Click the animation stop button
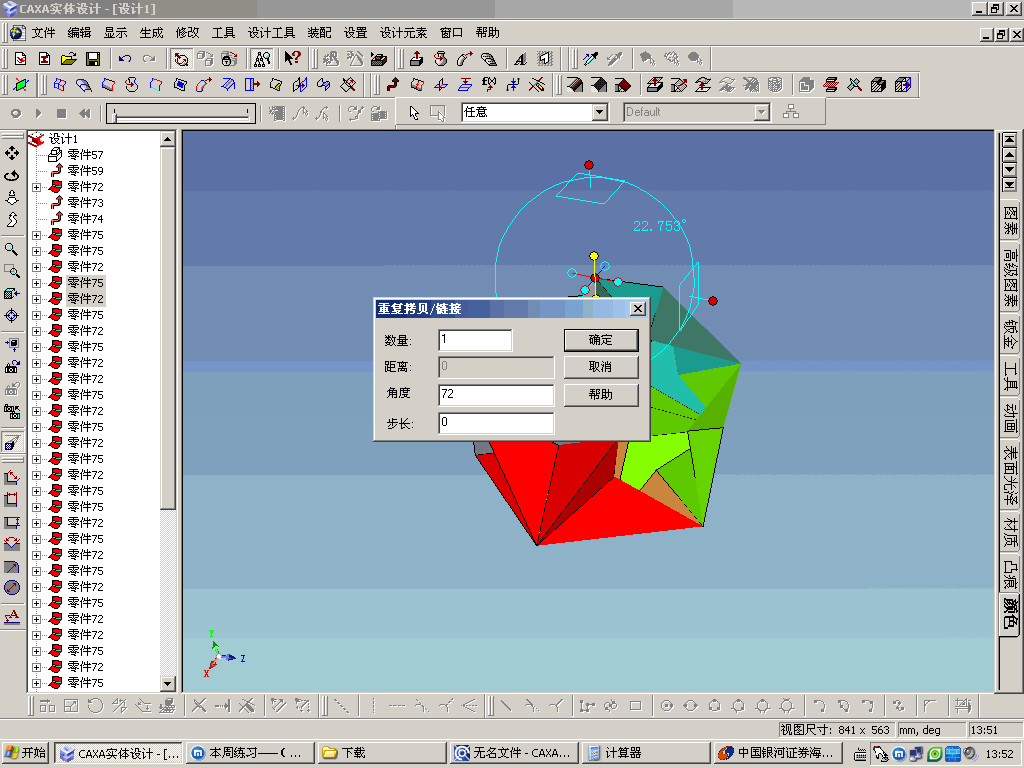Viewport: 1024px width, 768px height. 61,113
